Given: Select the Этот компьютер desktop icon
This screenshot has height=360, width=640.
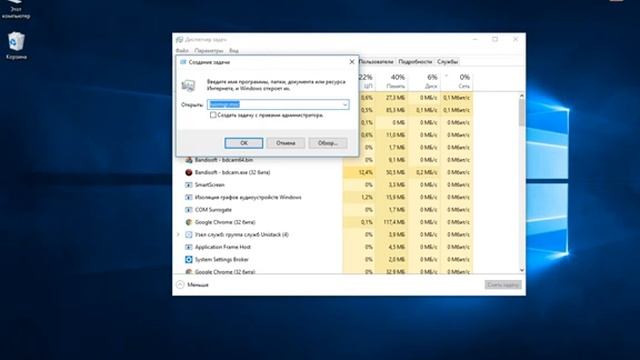Looking at the screenshot, I should coord(16,9).
